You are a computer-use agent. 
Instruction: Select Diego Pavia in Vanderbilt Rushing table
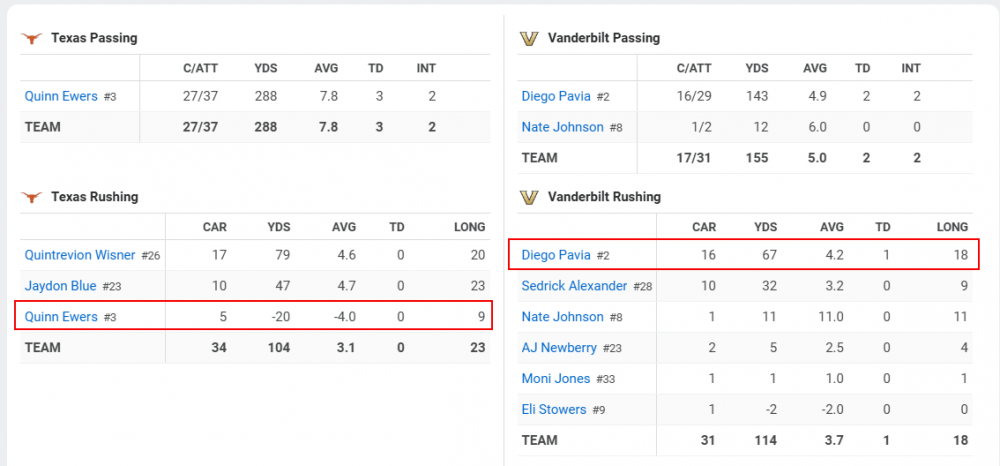click(557, 255)
